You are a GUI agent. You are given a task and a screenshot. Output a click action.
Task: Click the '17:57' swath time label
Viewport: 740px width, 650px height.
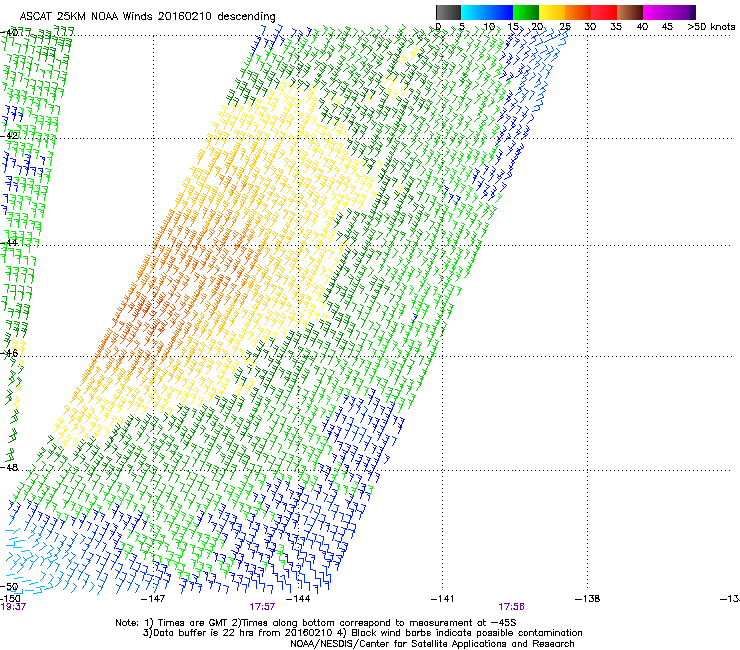(262, 607)
